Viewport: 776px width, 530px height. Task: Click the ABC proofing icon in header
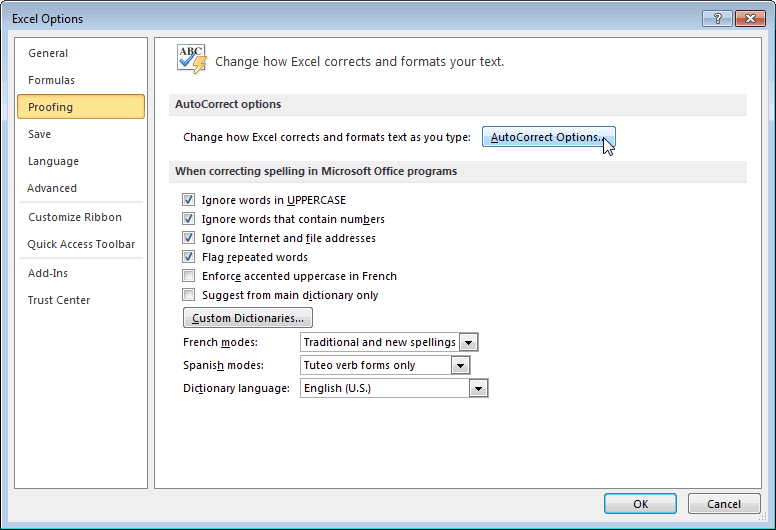pos(190,59)
